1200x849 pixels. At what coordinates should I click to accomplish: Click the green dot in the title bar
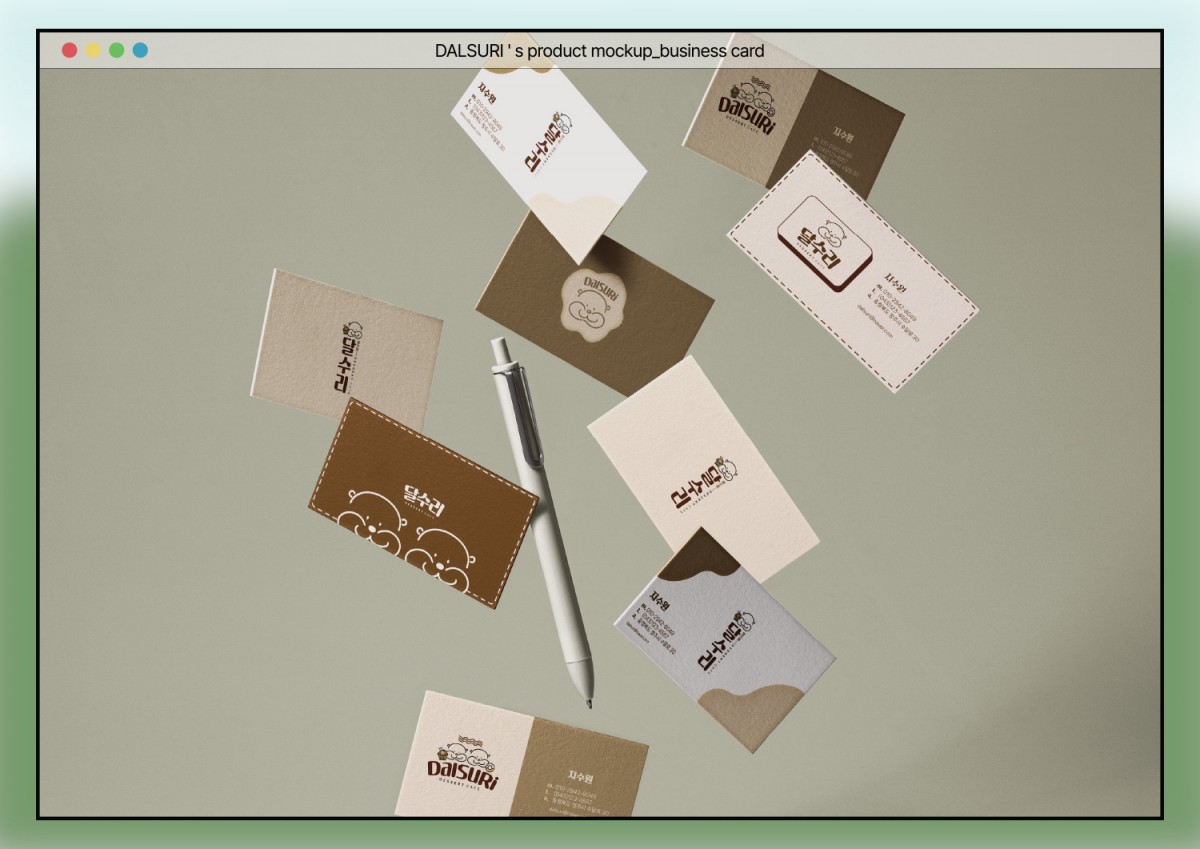[117, 50]
